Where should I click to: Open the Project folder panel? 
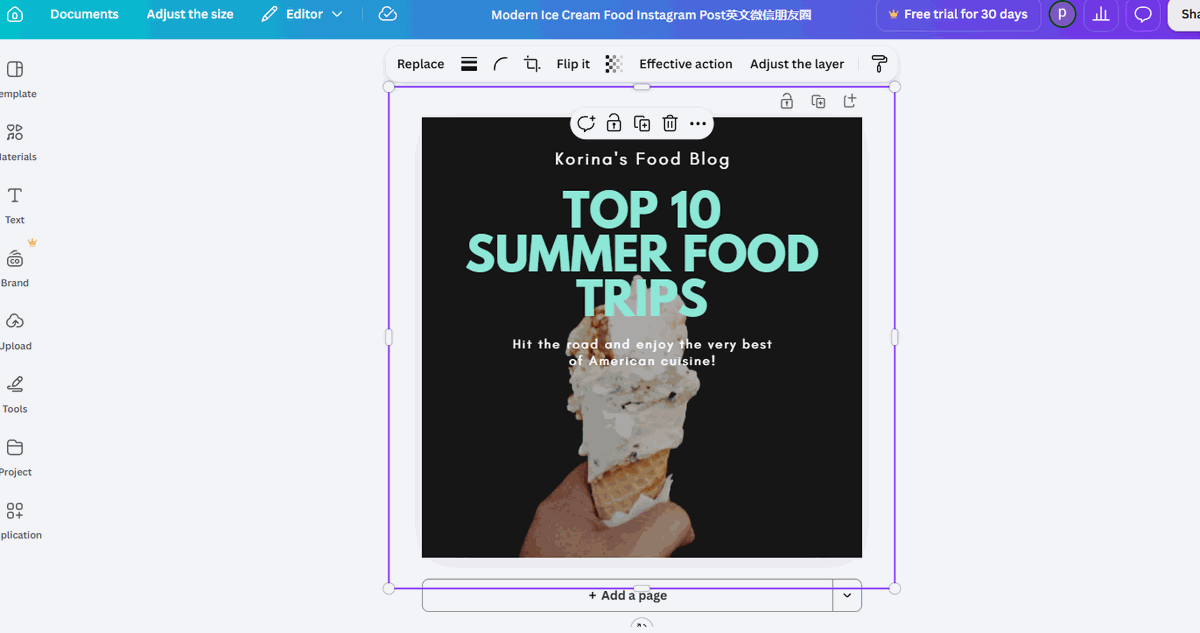tap(15, 457)
